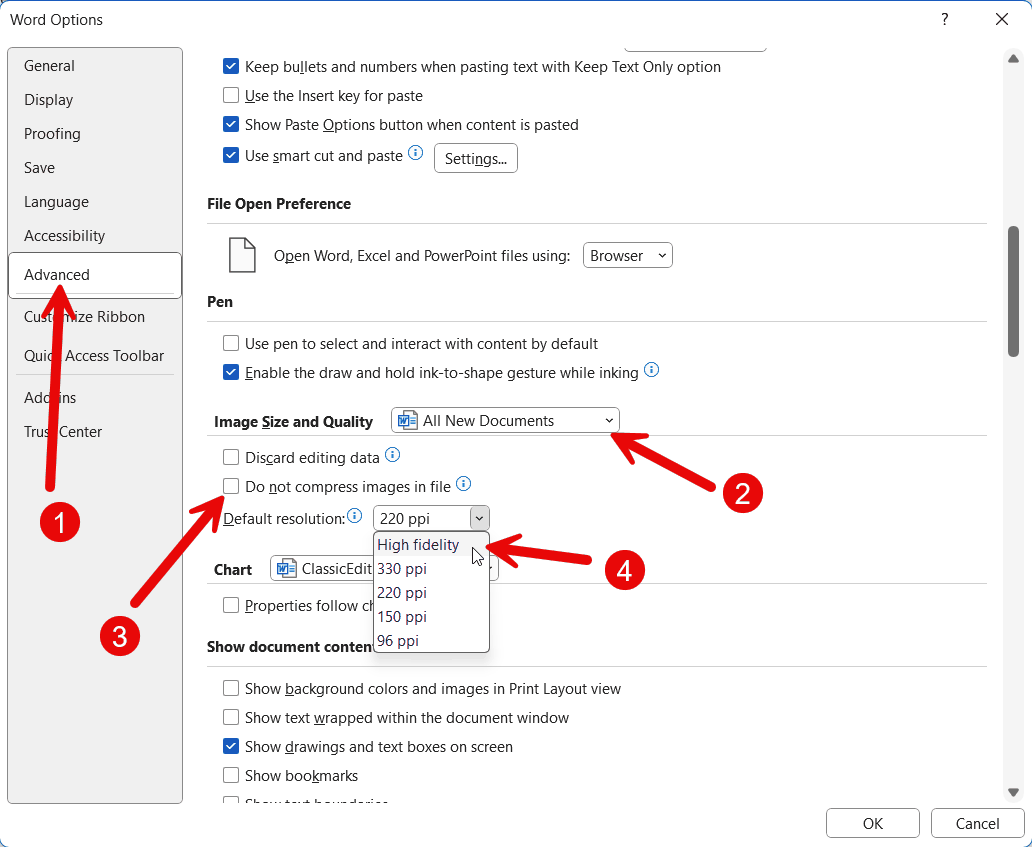Uncheck Show Paste Options button checkbox
The image size is (1032, 847).
[230, 124]
